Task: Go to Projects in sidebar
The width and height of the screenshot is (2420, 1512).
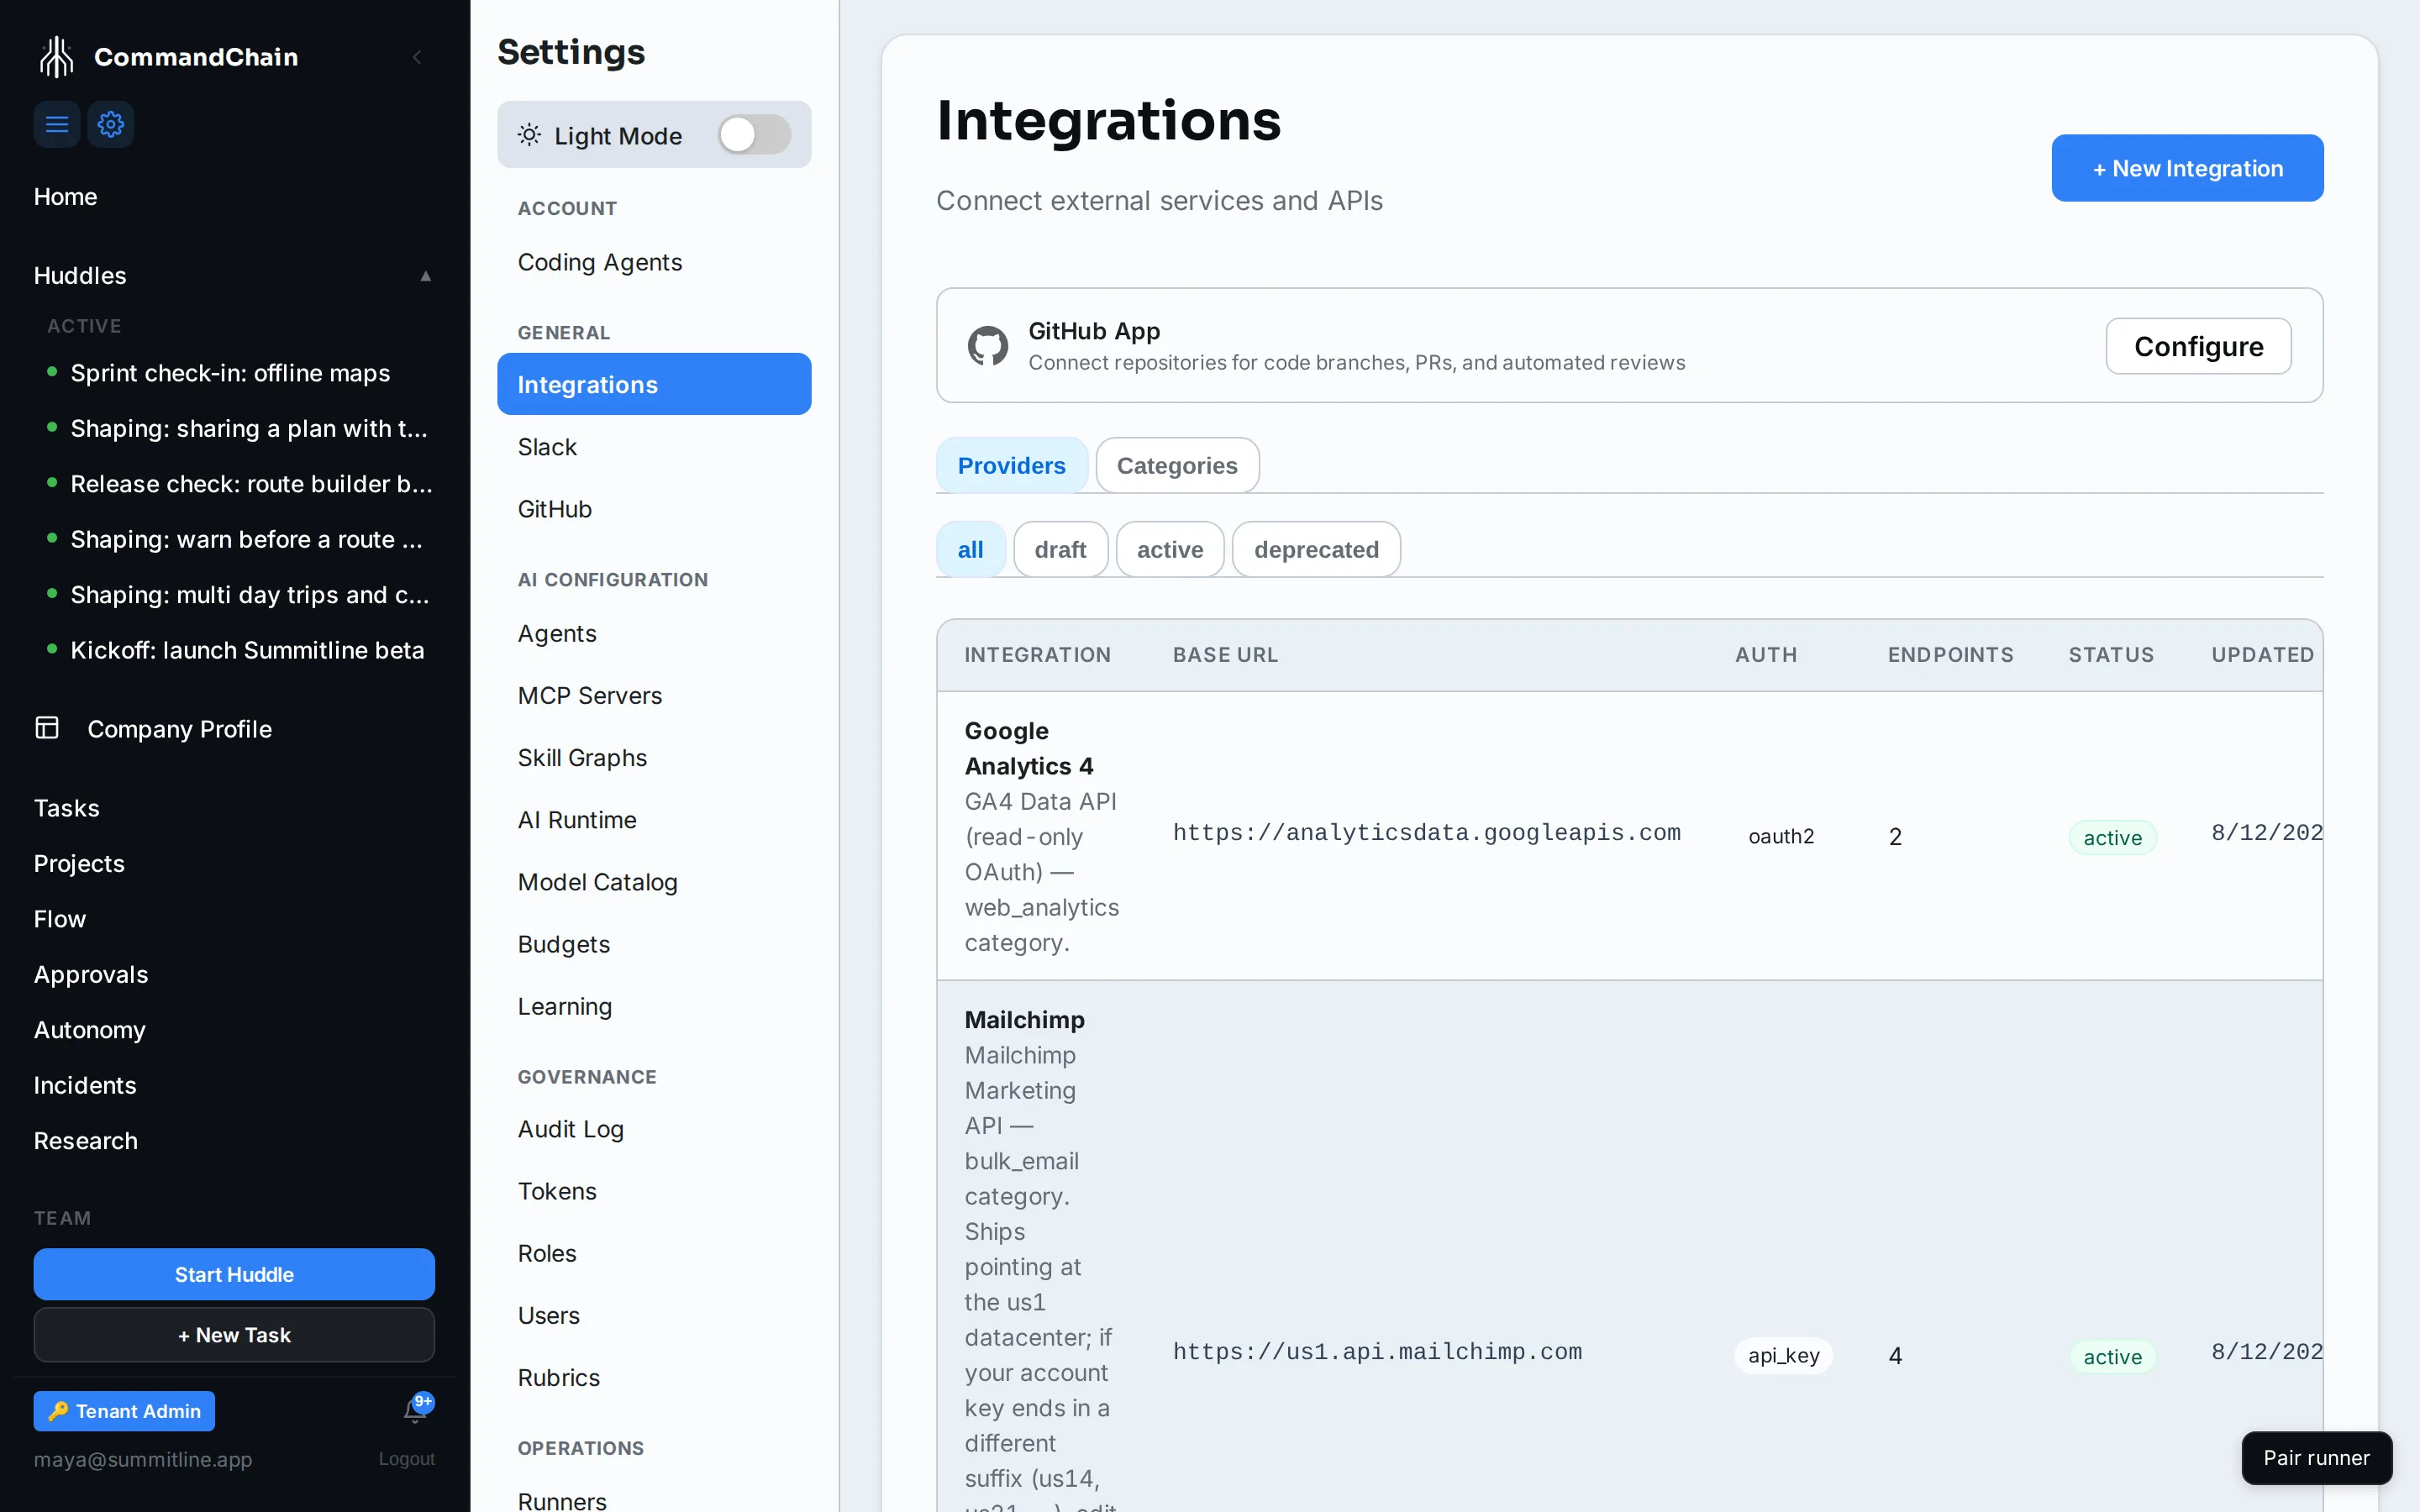Action: (x=79, y=863)
